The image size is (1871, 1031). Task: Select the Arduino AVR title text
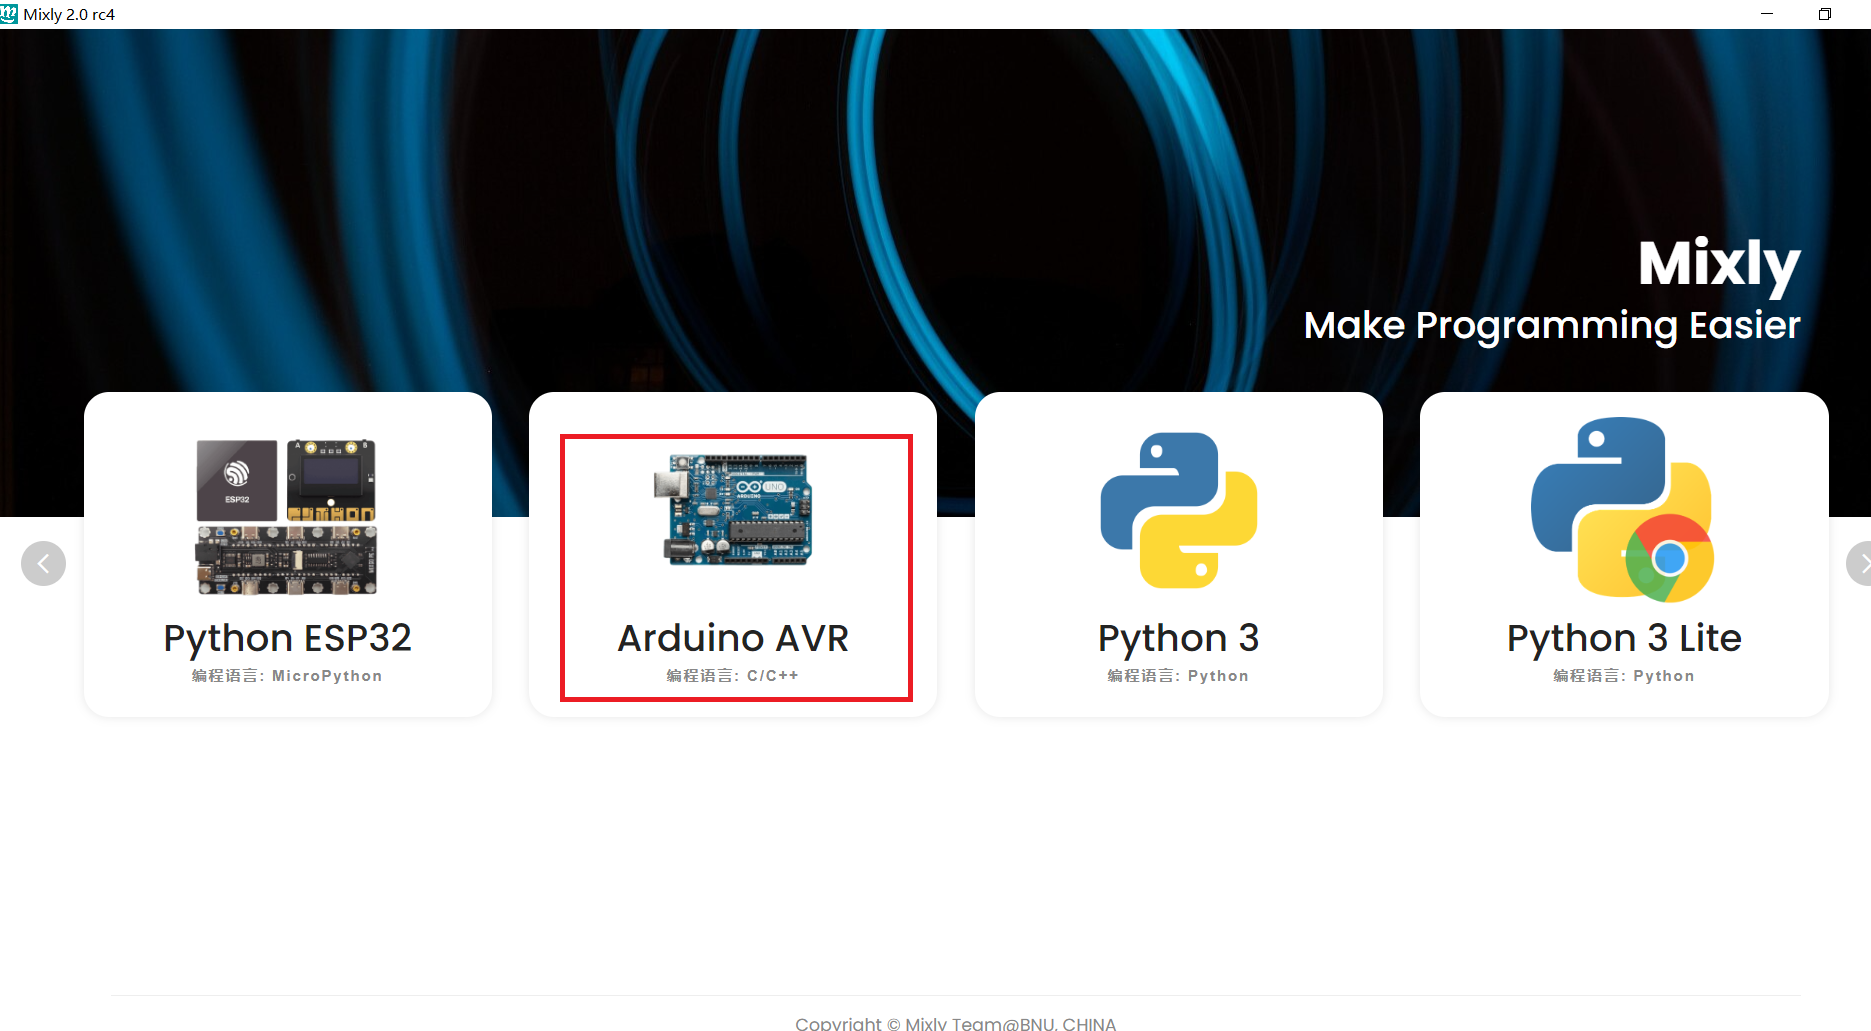tap(733, 638)
